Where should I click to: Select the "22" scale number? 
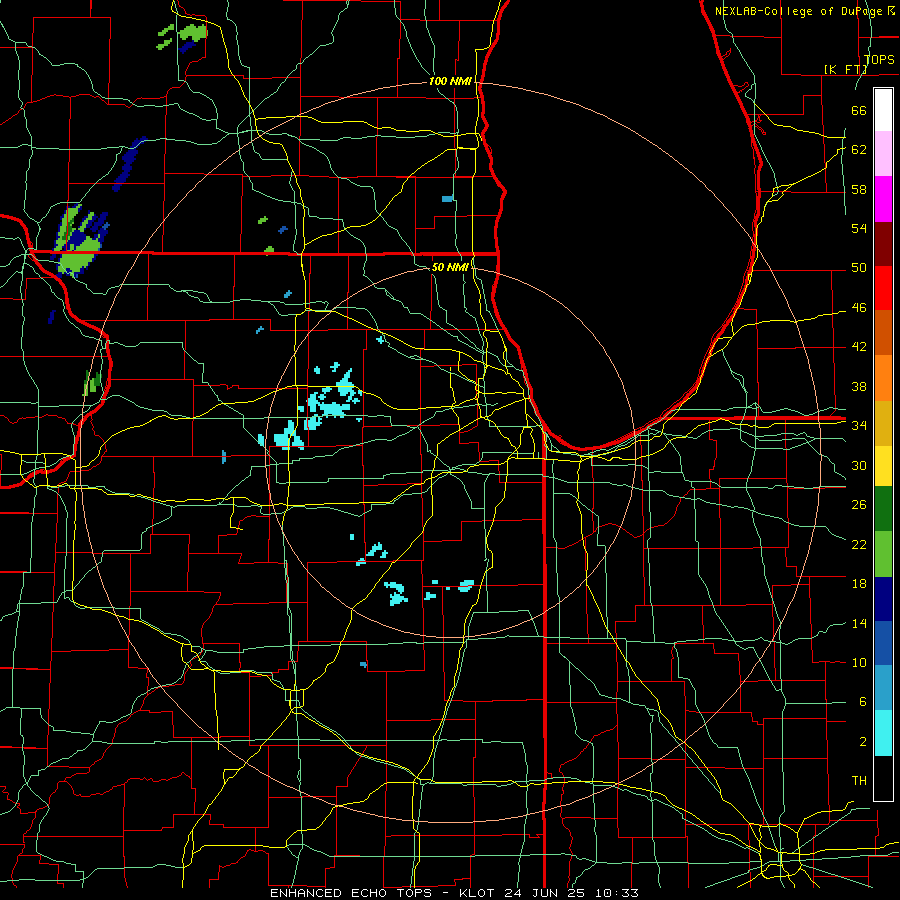[859, 544]
